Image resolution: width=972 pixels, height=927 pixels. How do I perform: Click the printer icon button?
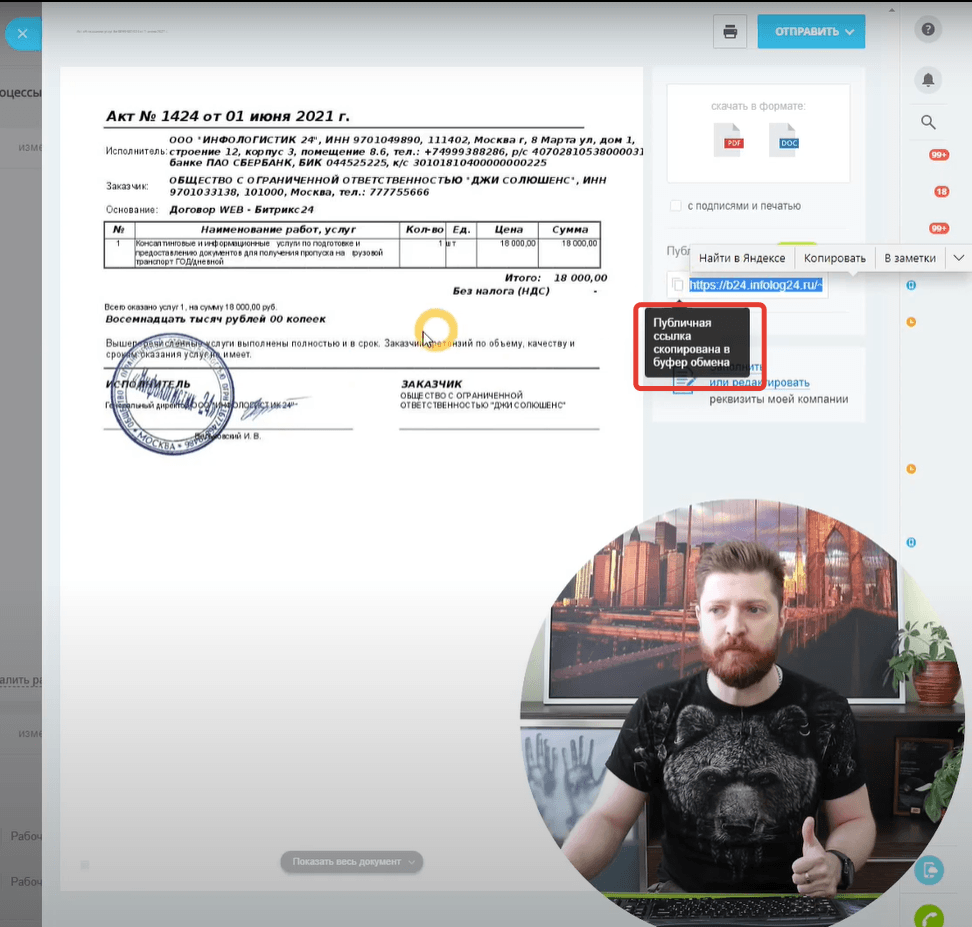(x=730, y=31)
